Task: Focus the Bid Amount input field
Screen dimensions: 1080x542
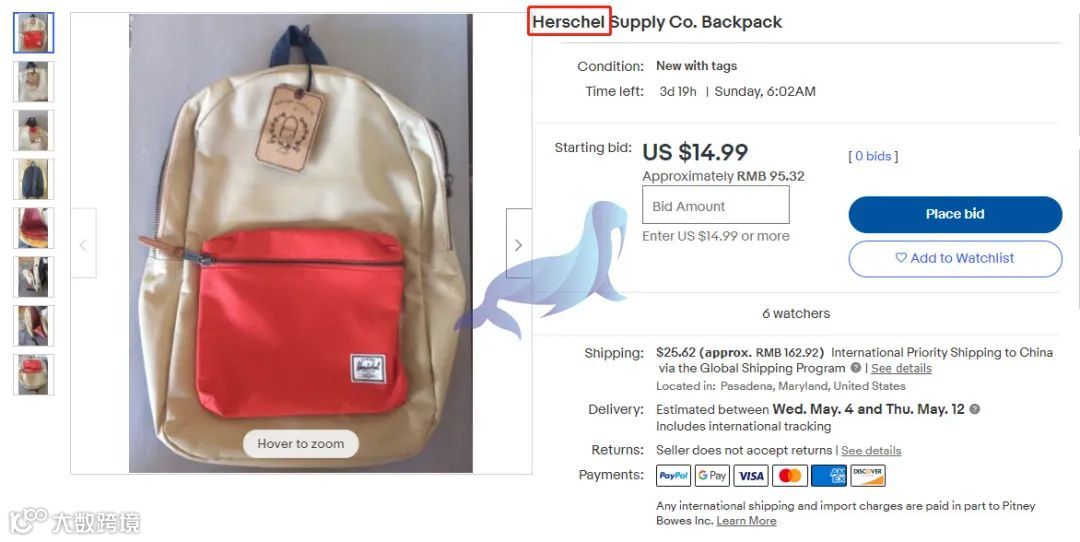Action: [x=716, y=205]
